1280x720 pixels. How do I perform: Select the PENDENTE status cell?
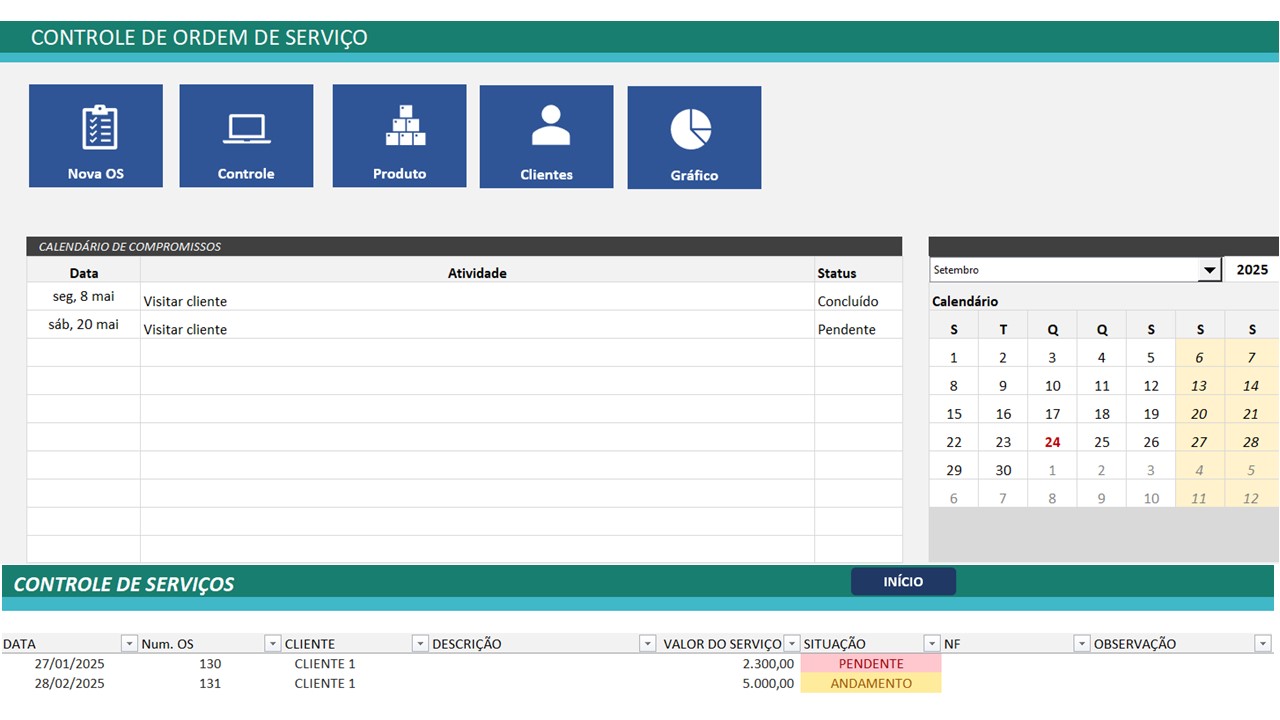pyautogui.click(x=871, y=664)
